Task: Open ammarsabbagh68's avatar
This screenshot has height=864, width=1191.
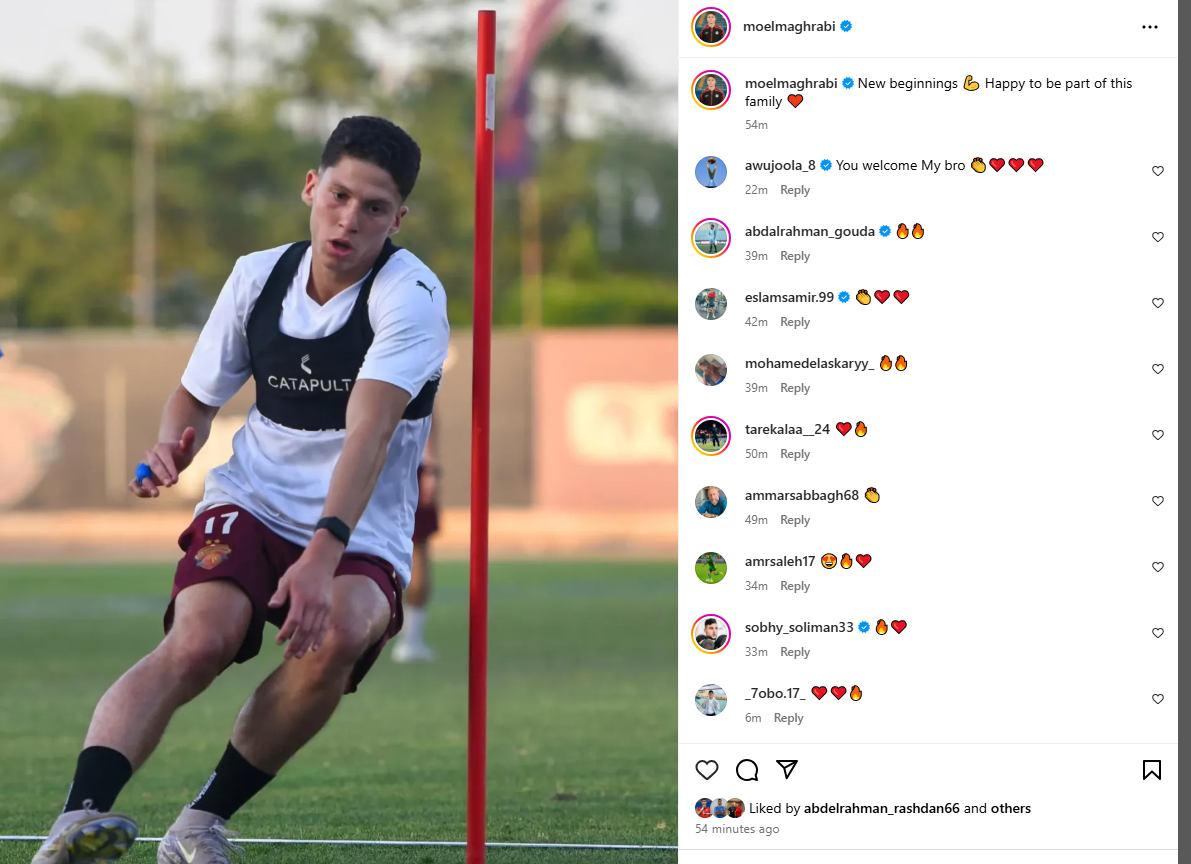Action: pos(710,502)
